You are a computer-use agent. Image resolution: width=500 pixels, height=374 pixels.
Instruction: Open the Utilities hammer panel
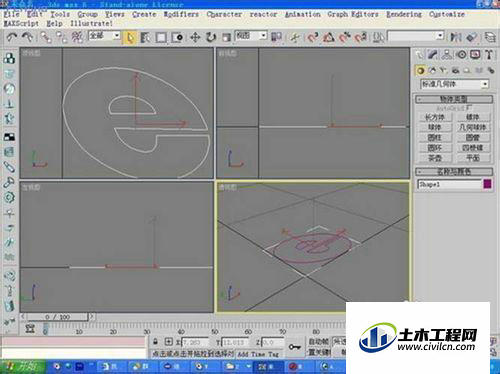point(489,55)
